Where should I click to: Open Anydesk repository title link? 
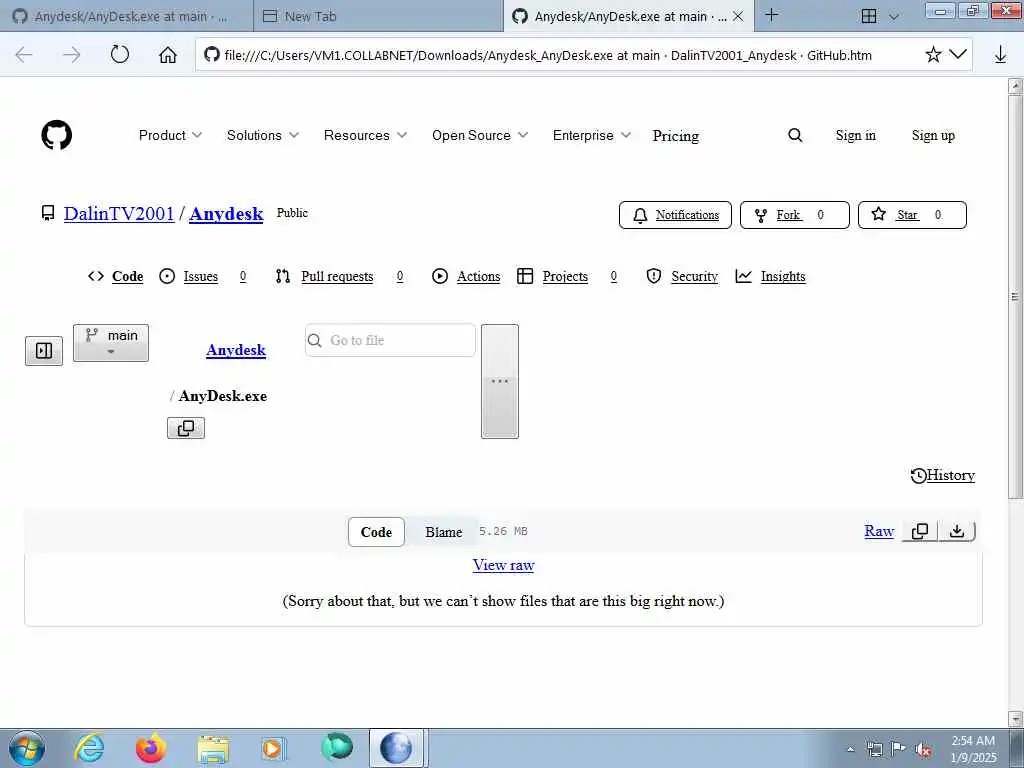point(226,214)
